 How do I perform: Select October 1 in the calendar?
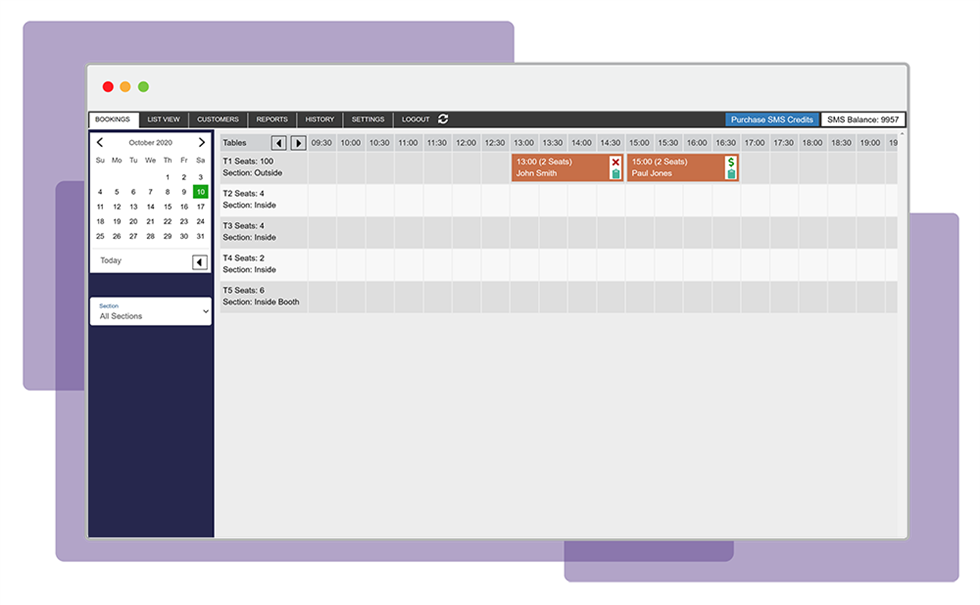168,178
